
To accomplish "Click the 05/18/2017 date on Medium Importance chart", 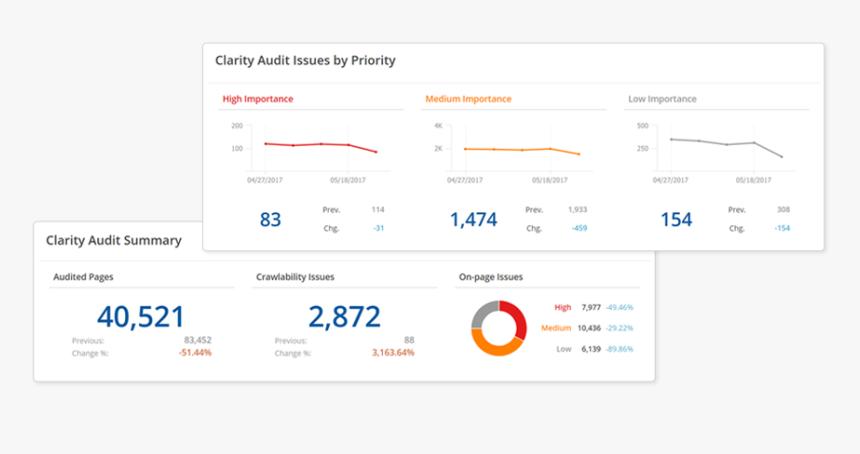I will click(x=550, y=180).
